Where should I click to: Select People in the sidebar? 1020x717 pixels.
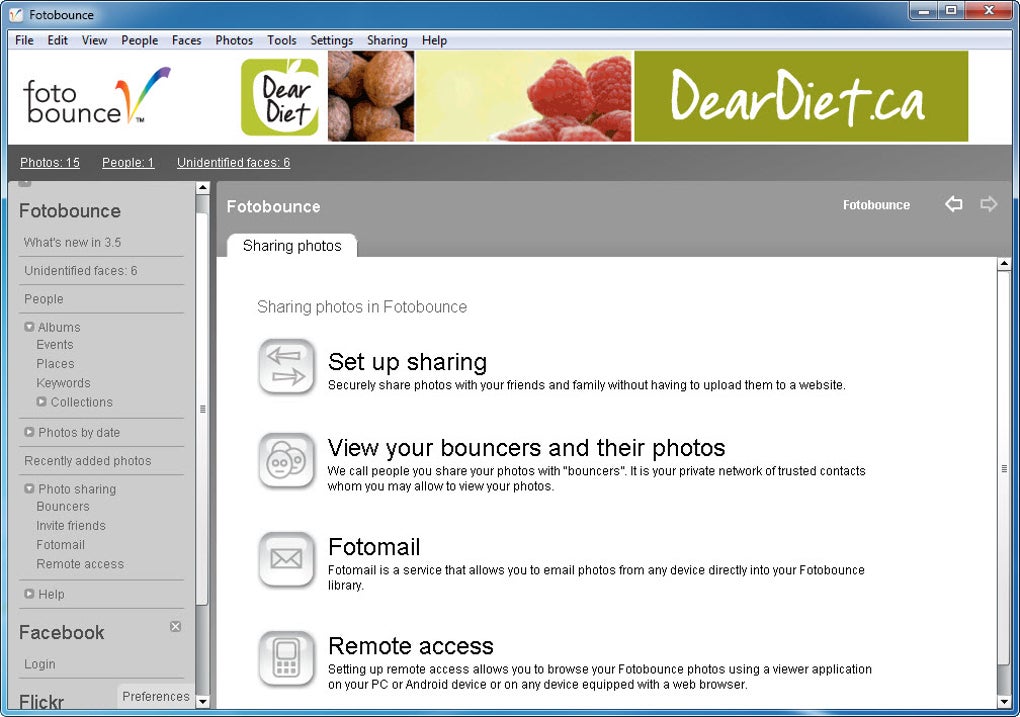click(44, 299)
